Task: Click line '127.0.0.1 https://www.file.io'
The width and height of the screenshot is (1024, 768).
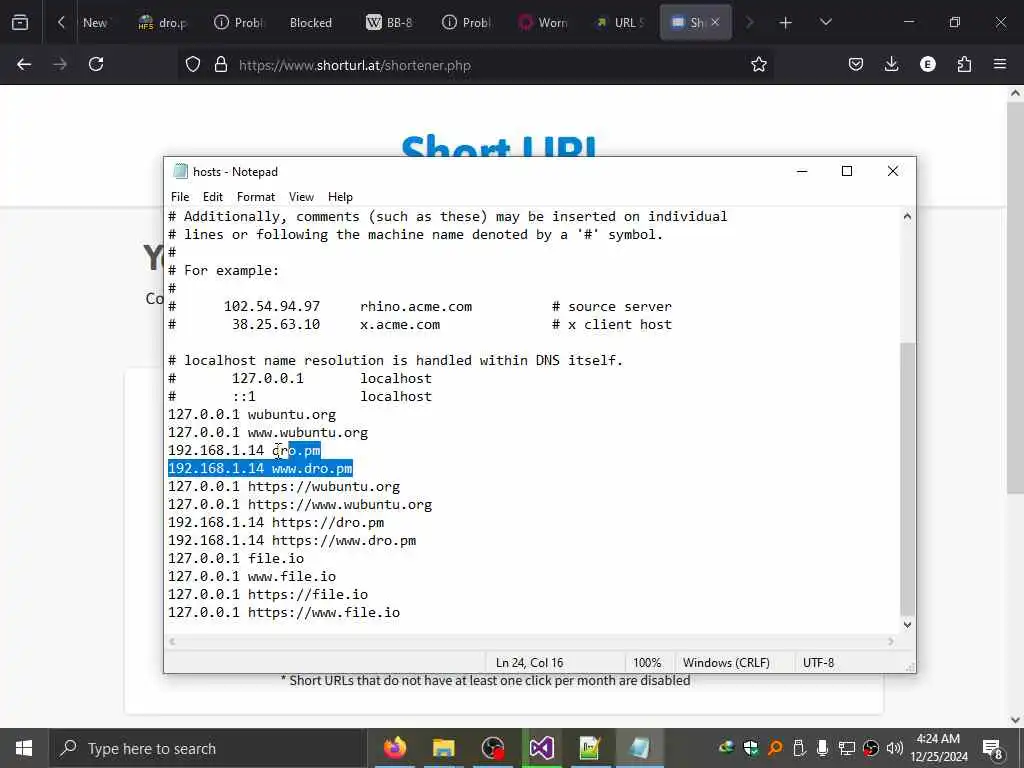Action: (284, 613)
